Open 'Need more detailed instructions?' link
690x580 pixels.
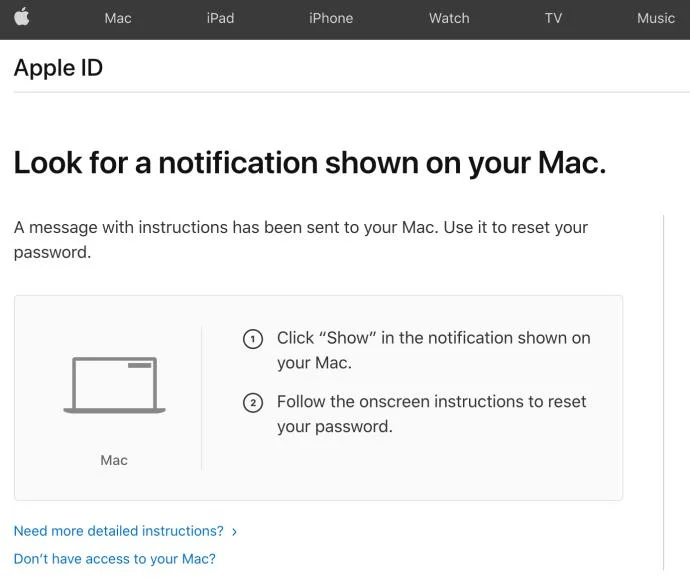tap(119, 531)
